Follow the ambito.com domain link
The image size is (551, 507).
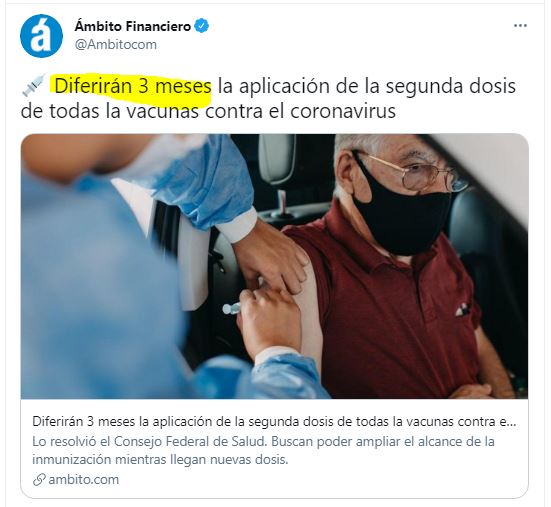point(84,480)
